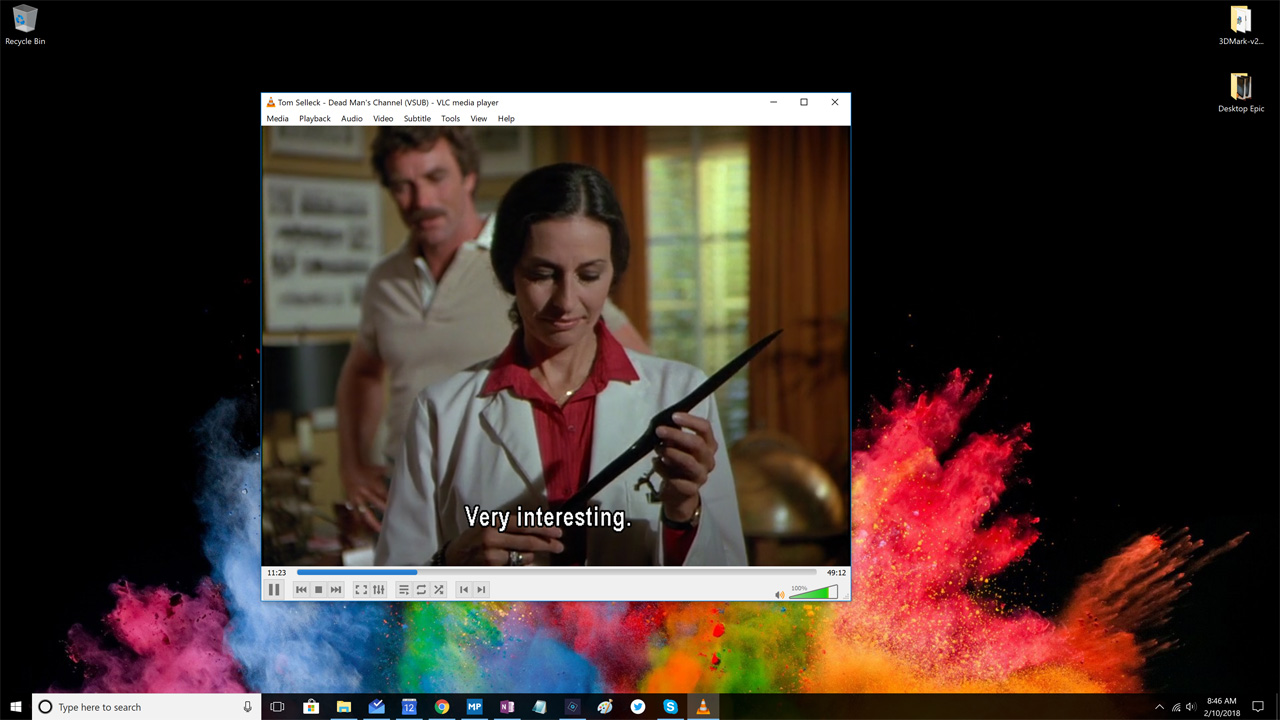The width and height of the screenshot is (1280, 720).
Task: Toggle loop playback mode
Action: (x=420, y=589)
